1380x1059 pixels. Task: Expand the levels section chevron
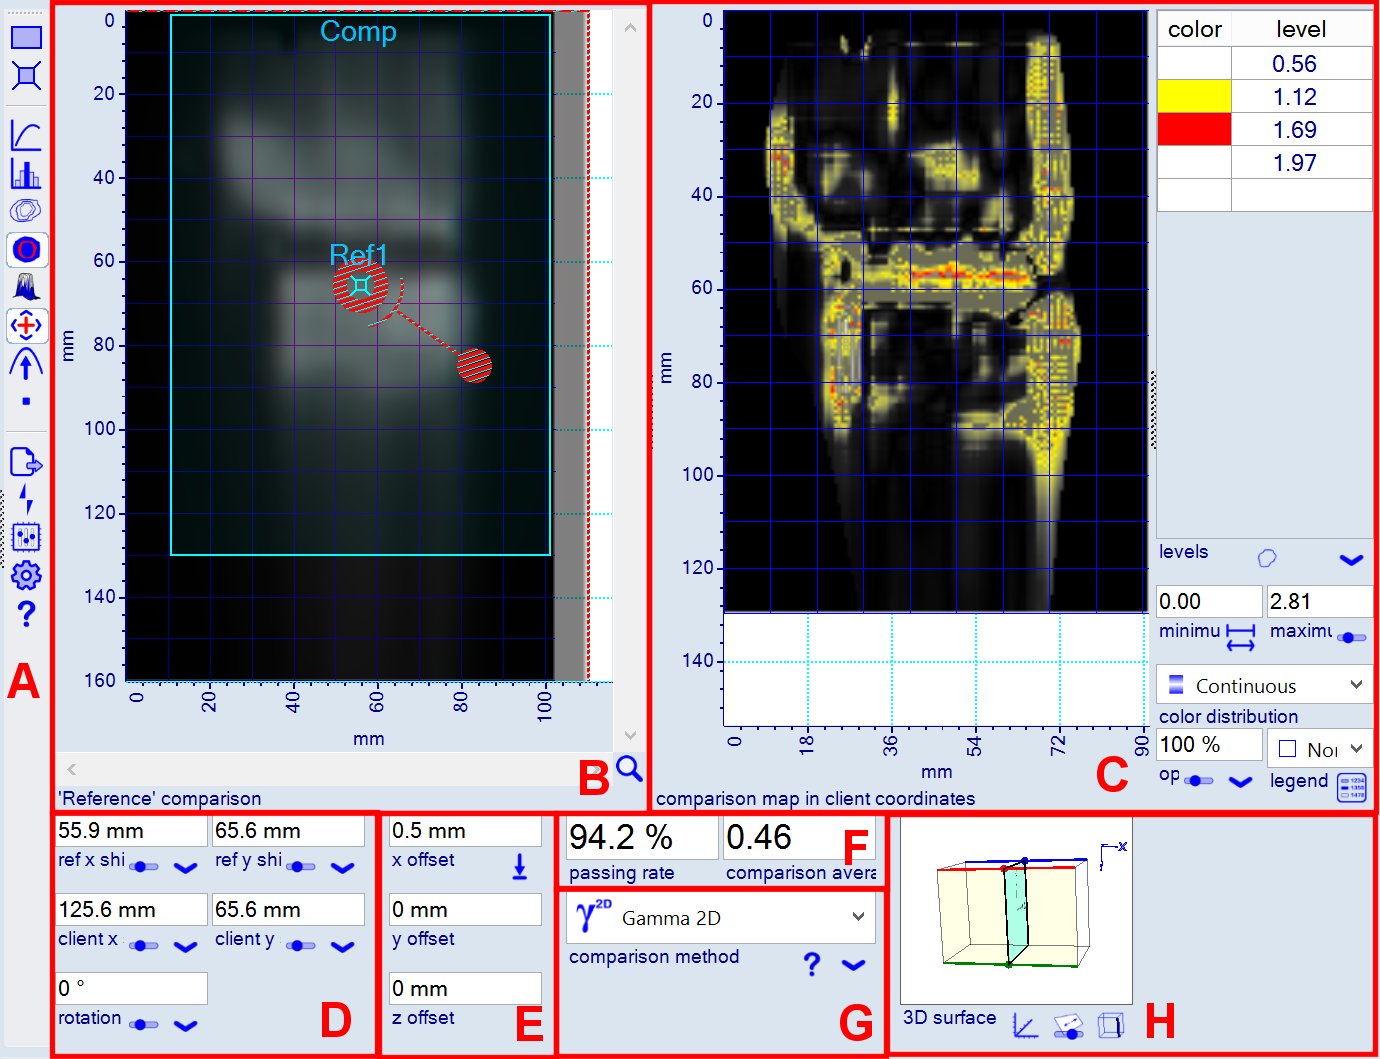click(x=1351, y=559)
